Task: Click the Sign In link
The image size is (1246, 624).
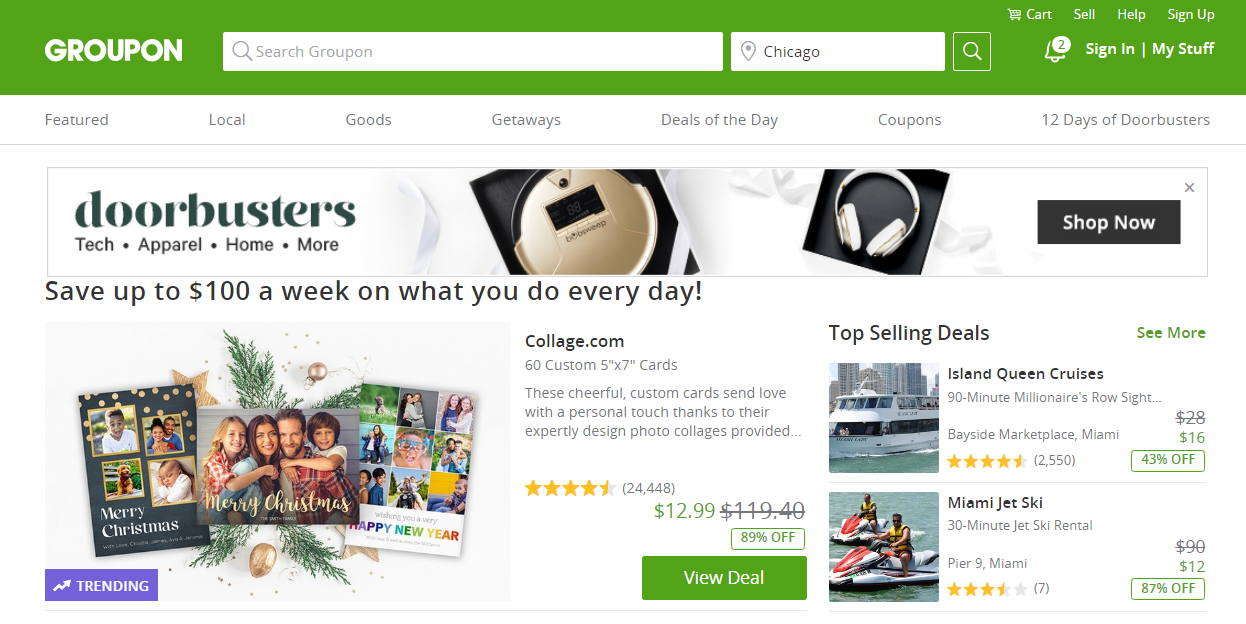Action: [x=1110, y=49]
